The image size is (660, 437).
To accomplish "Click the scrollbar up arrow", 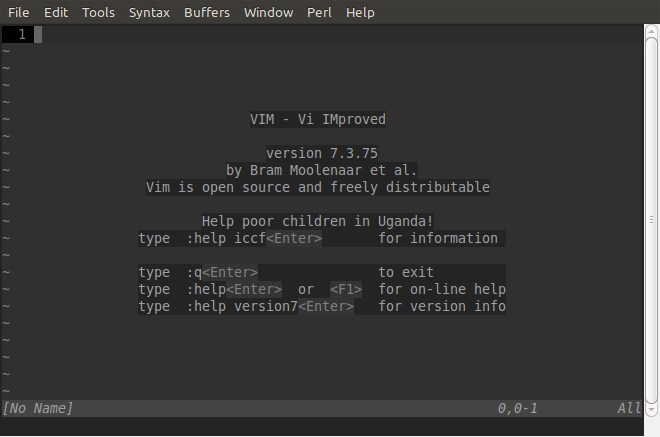I will coord(652,31).
